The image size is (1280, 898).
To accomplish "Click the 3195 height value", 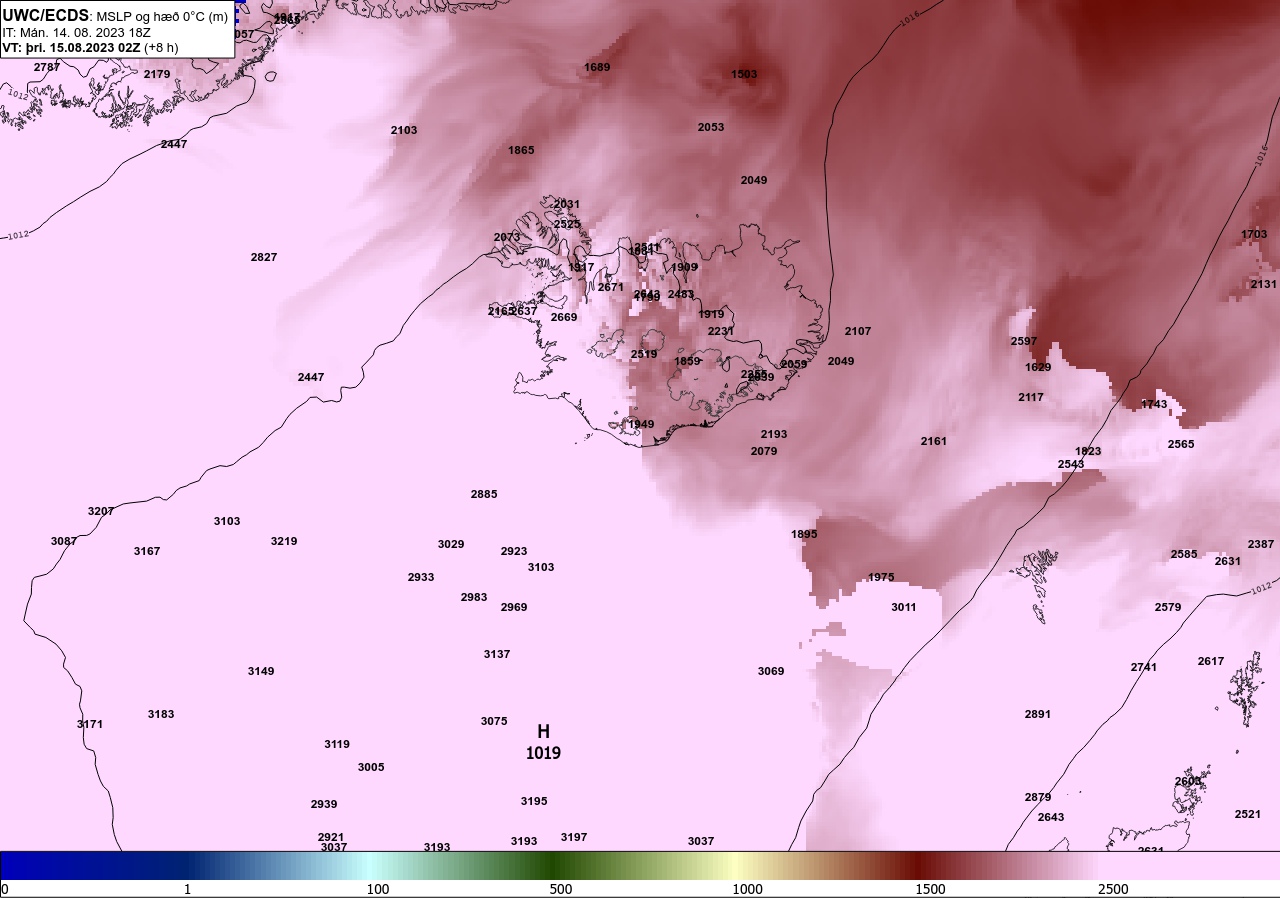I will 534,801.
